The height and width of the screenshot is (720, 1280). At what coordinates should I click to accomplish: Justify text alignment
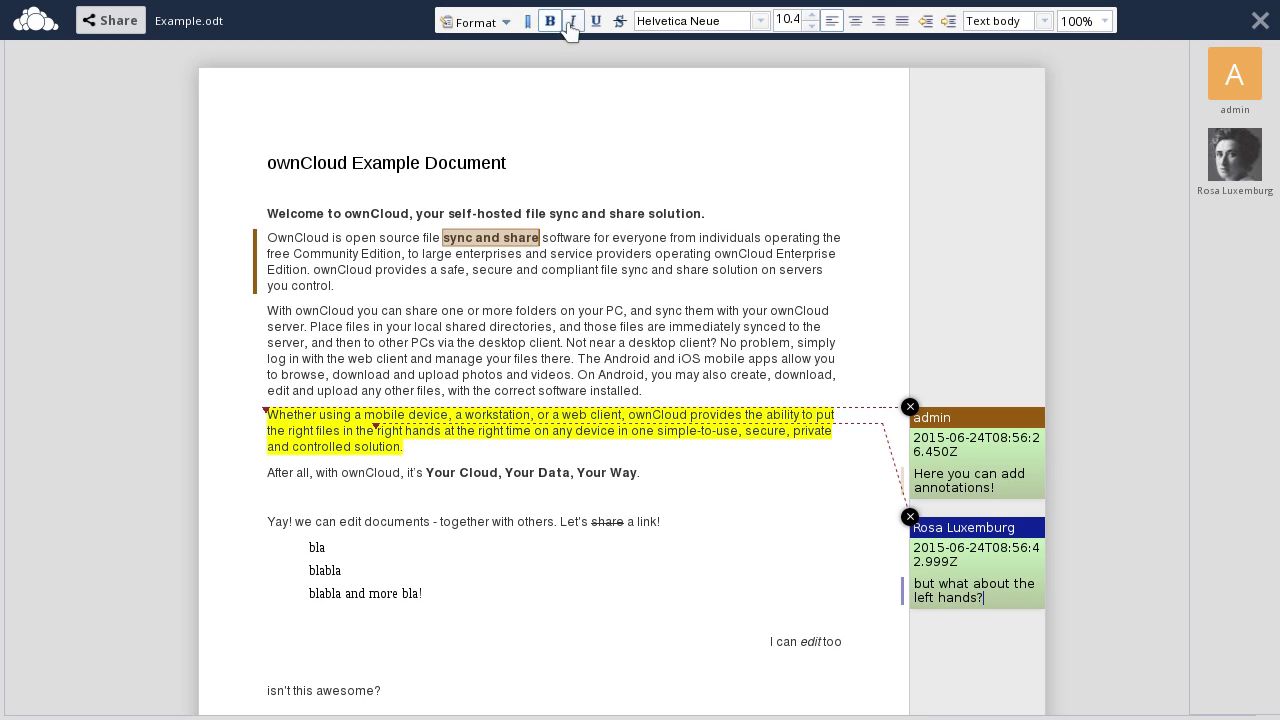[901, 21]
